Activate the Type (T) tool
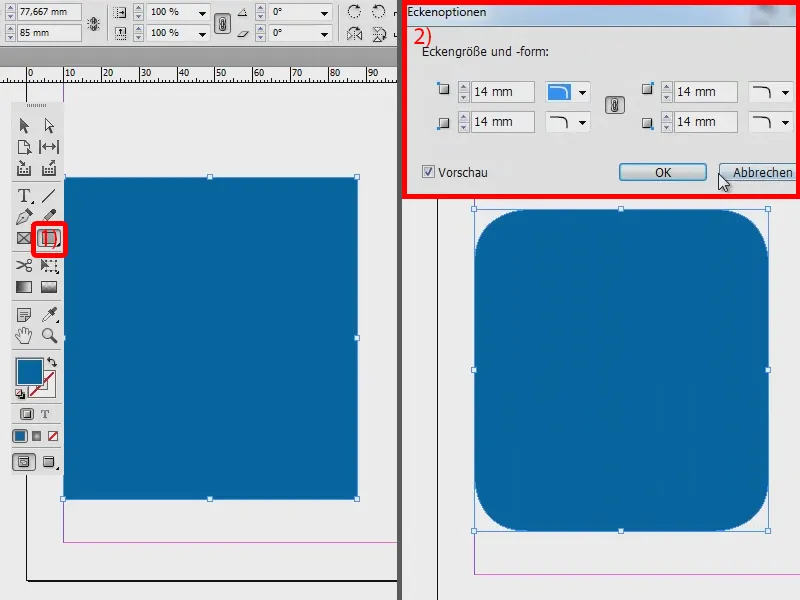This screenshot has height=600, width=800. coord(24,196)
